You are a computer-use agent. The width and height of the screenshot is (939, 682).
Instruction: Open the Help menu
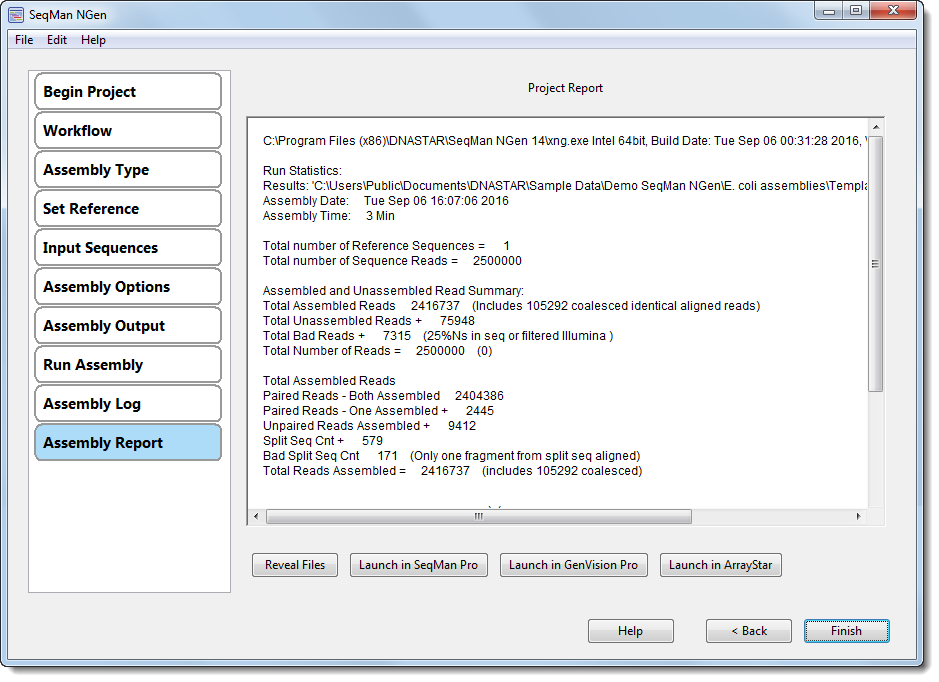coord(93,40)
